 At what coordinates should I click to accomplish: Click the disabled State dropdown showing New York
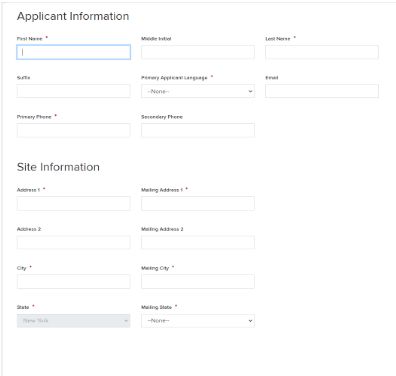tap(73, 321)
